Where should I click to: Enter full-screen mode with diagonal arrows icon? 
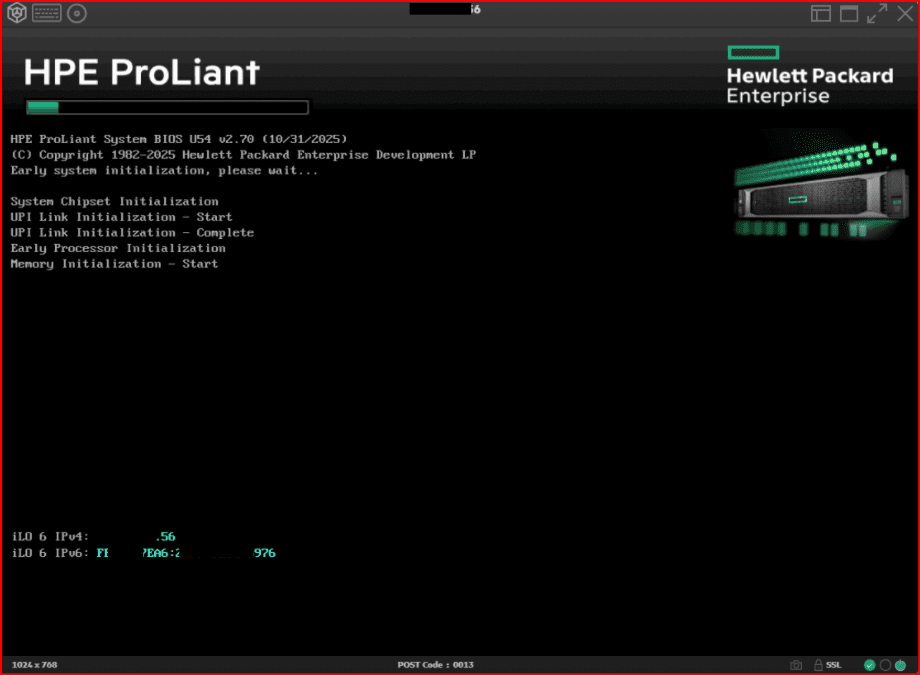(877, 13)
